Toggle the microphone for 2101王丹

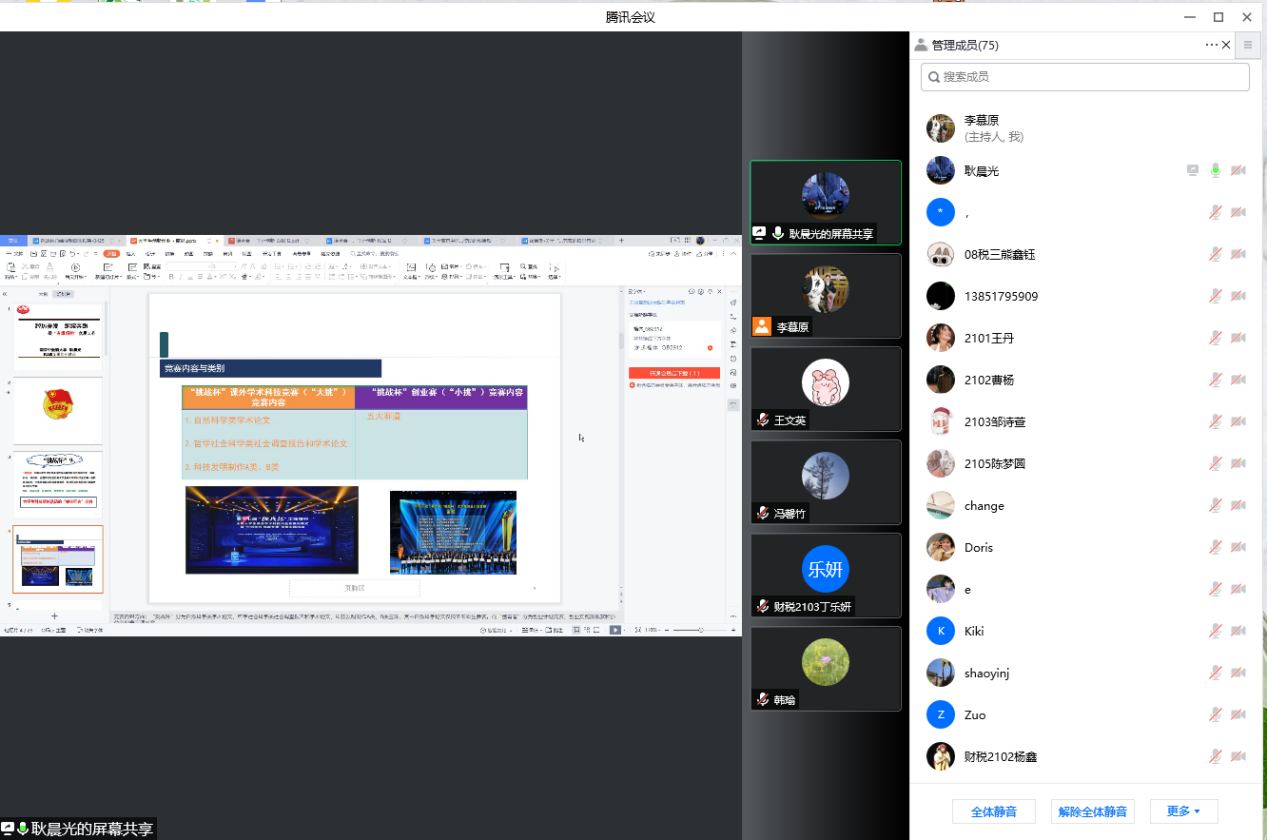[1215, 338]
